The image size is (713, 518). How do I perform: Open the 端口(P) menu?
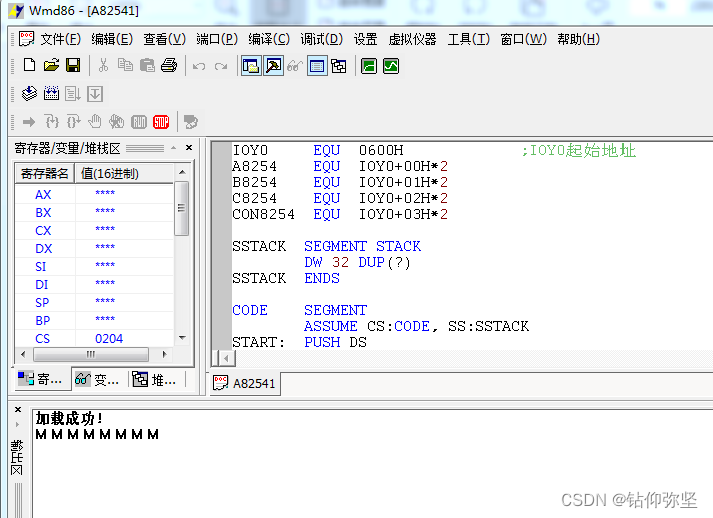coord(217,39)
